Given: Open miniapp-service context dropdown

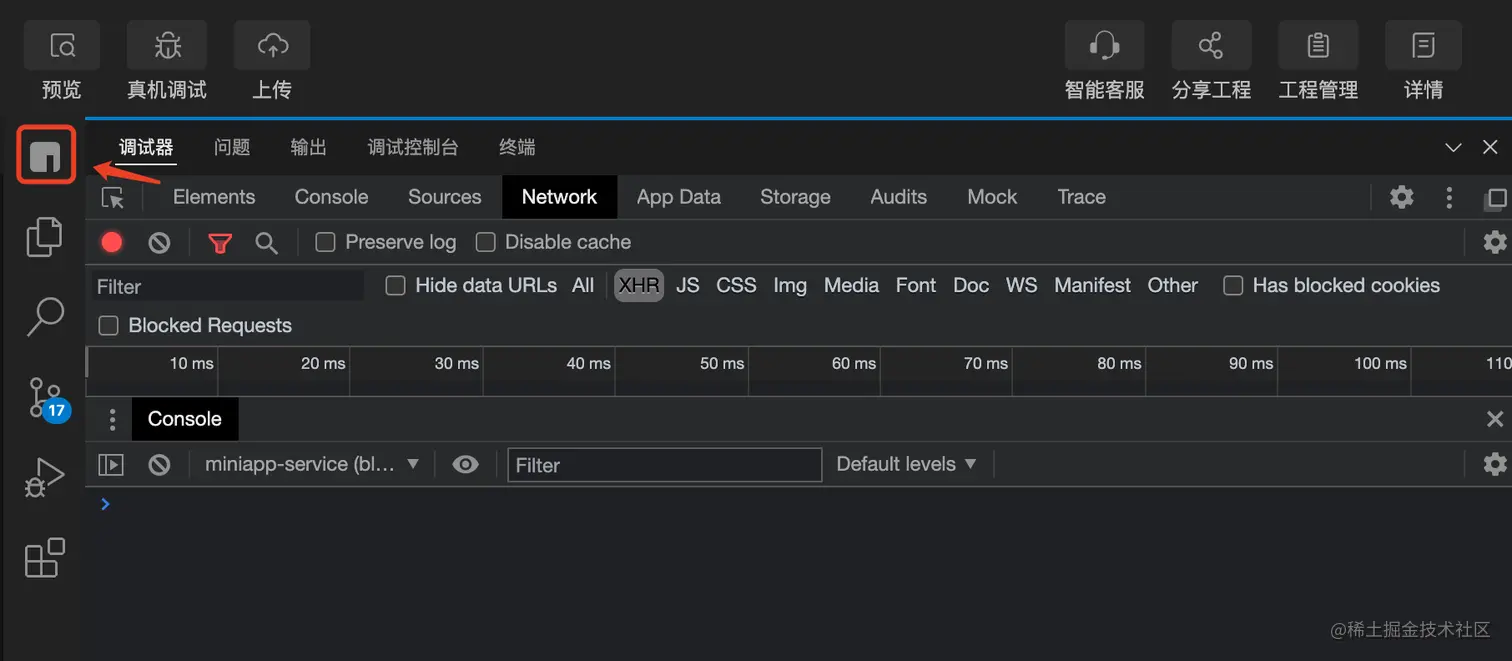Looking at the screenshot, I should 311,464.
